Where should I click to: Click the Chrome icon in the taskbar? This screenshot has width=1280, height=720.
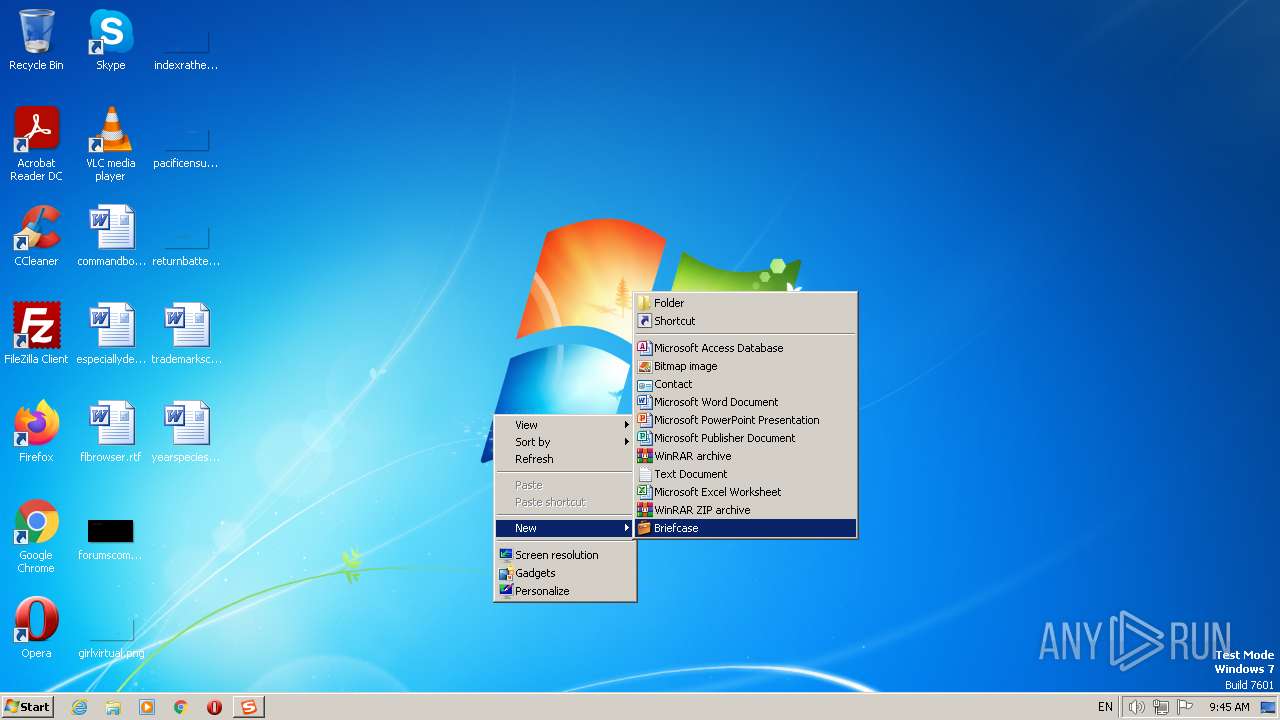pyautogui.click(x=181, y=707)
